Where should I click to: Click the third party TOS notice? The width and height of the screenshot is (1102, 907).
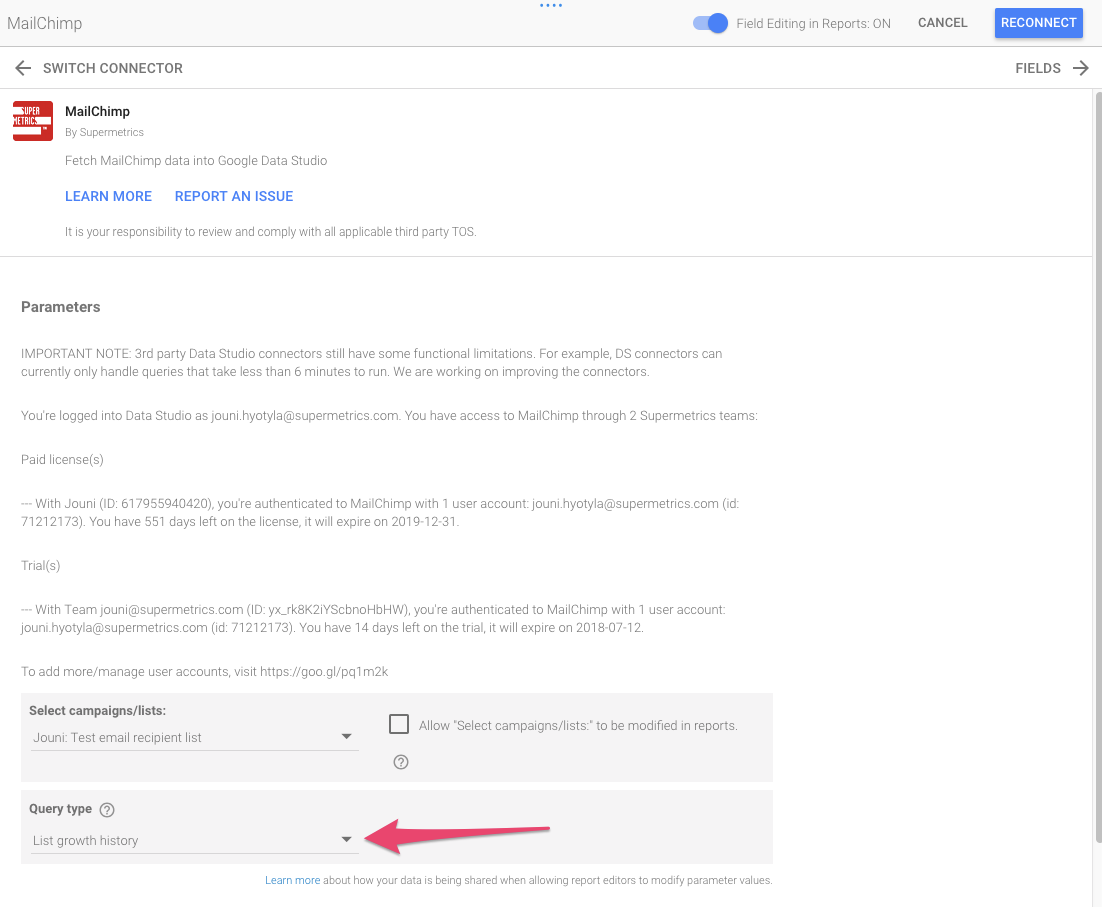(271, 232)
